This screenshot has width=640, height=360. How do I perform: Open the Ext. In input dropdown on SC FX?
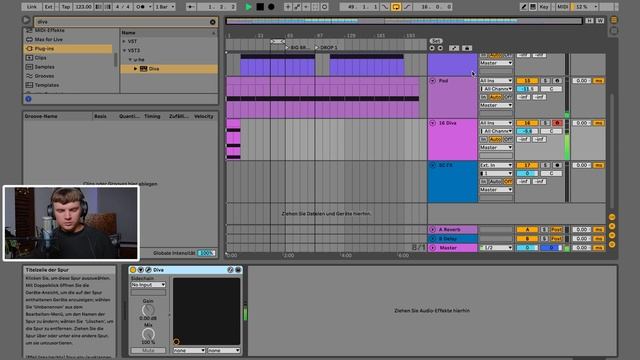[x=496, y=165]
